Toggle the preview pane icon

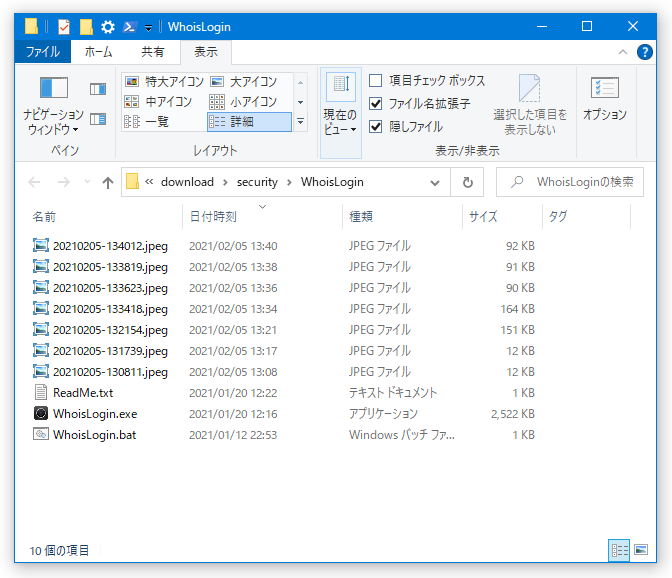tap(98, 89)
